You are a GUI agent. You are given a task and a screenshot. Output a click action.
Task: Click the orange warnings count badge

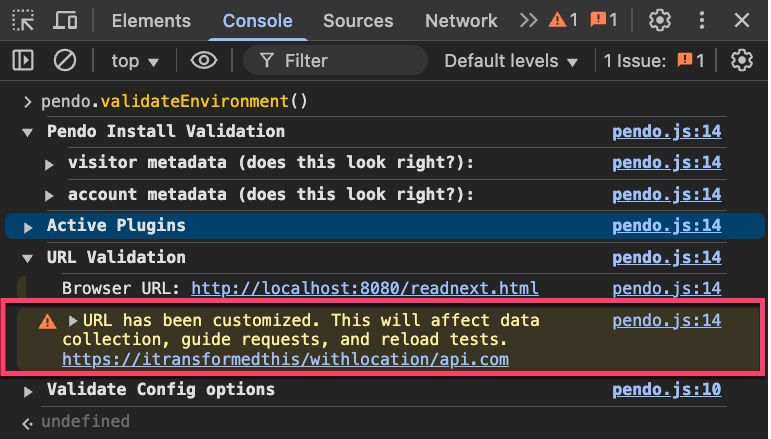tap(564, 20)
